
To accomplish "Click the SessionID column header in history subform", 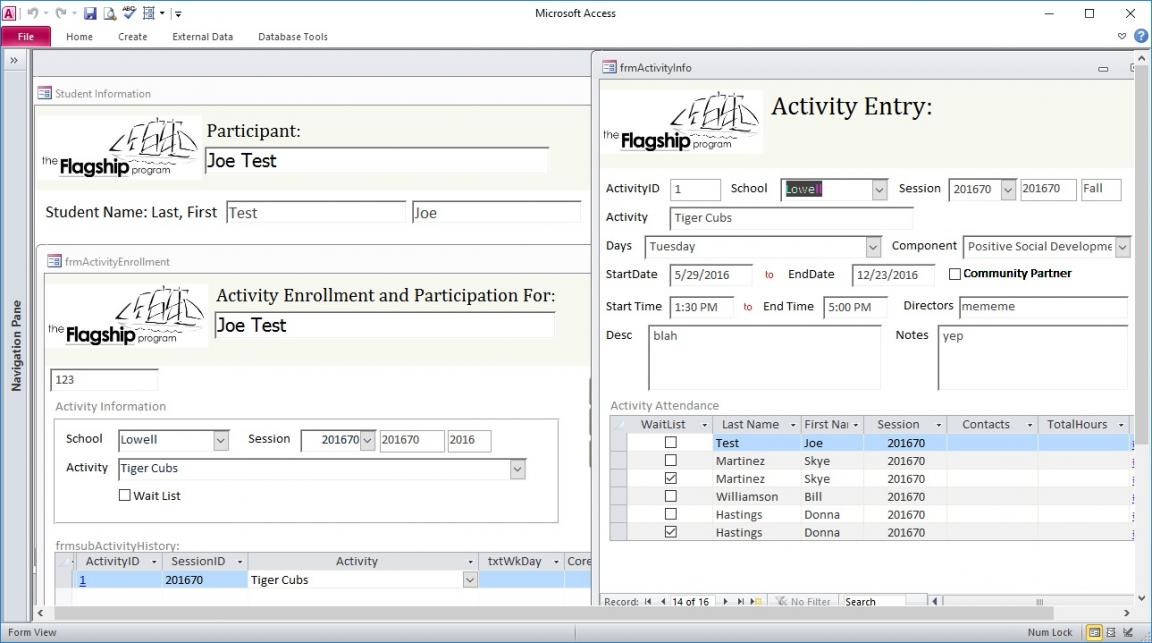I will point(205,561).
